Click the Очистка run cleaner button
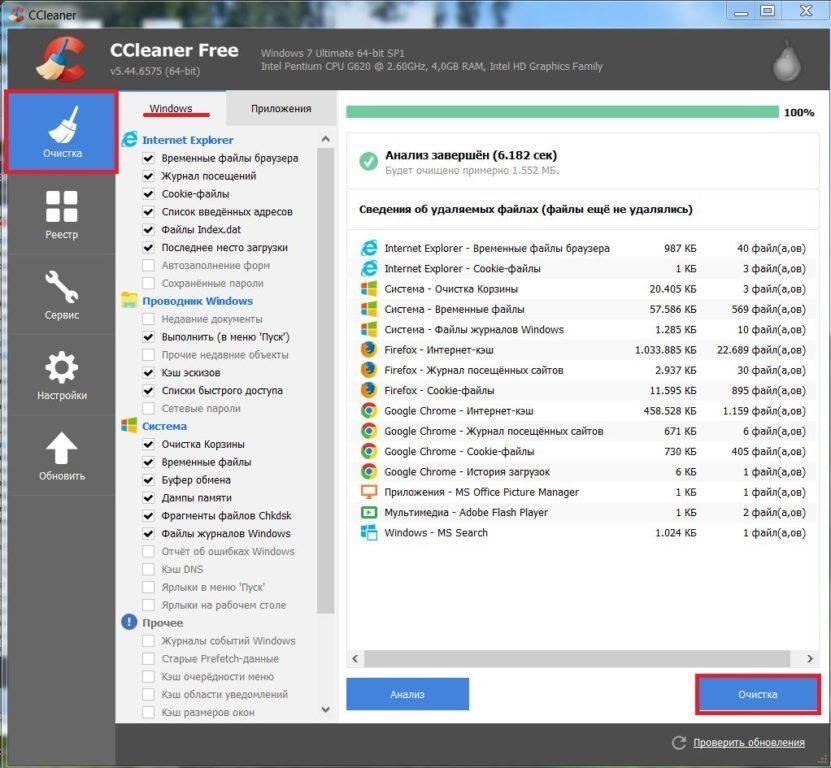This screenshot has width=831, height=768. pyautogui.click(x=758, y=694)
